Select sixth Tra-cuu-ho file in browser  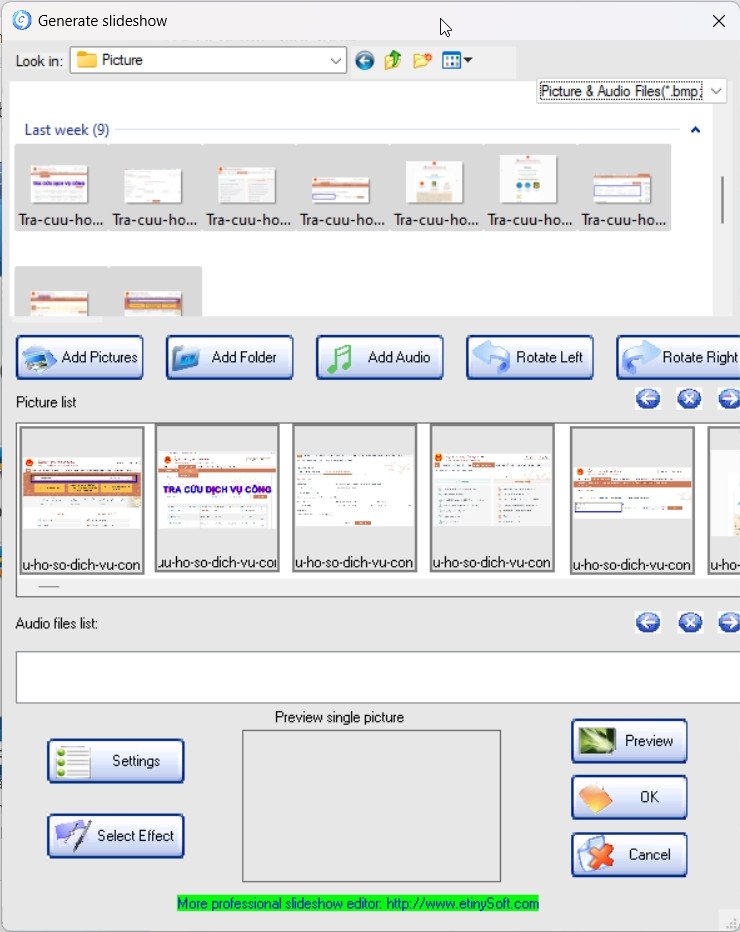(530, 187)
